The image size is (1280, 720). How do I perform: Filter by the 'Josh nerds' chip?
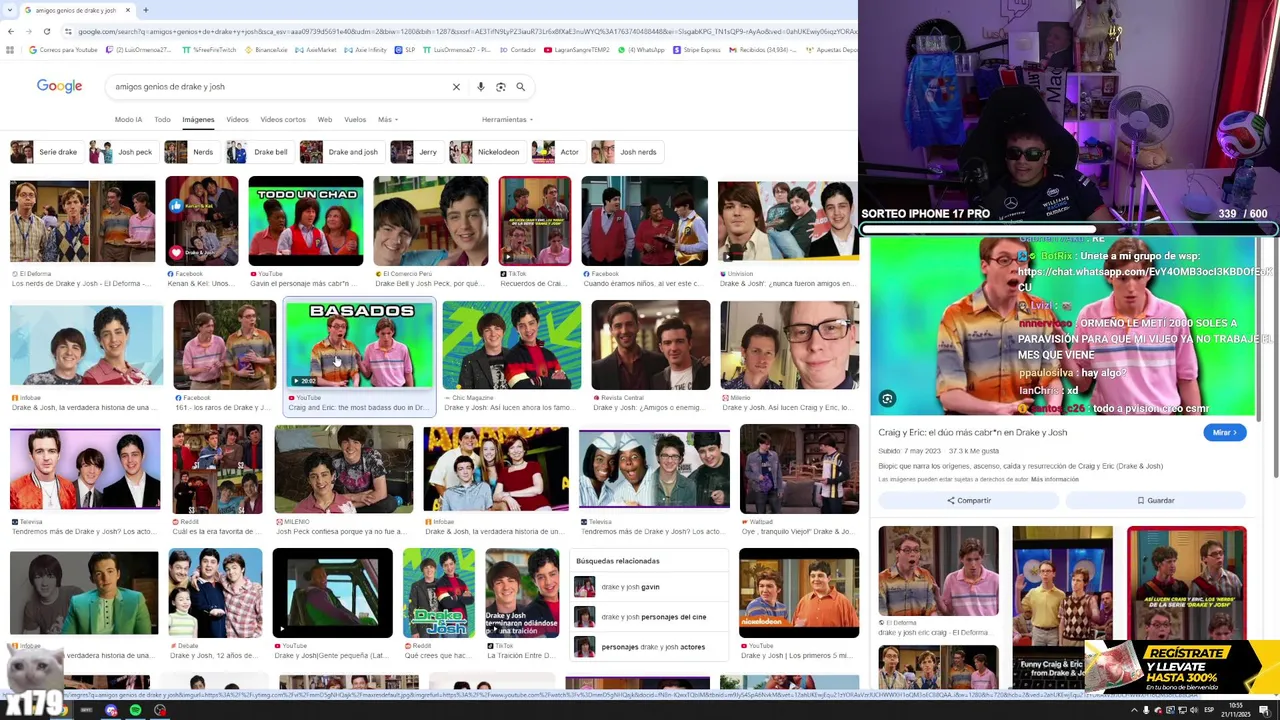(x=625, y=152)
